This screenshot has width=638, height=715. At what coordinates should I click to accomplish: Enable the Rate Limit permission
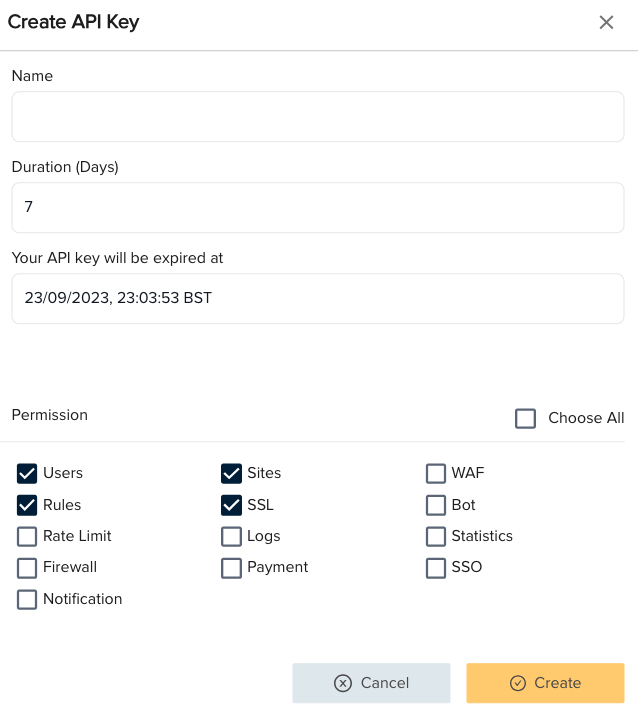(27, 536)
